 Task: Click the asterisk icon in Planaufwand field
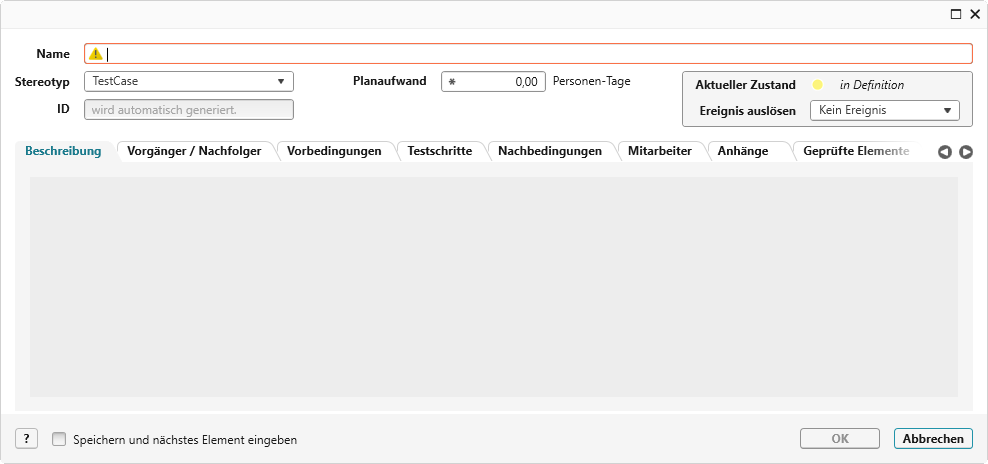pos(452,82)
